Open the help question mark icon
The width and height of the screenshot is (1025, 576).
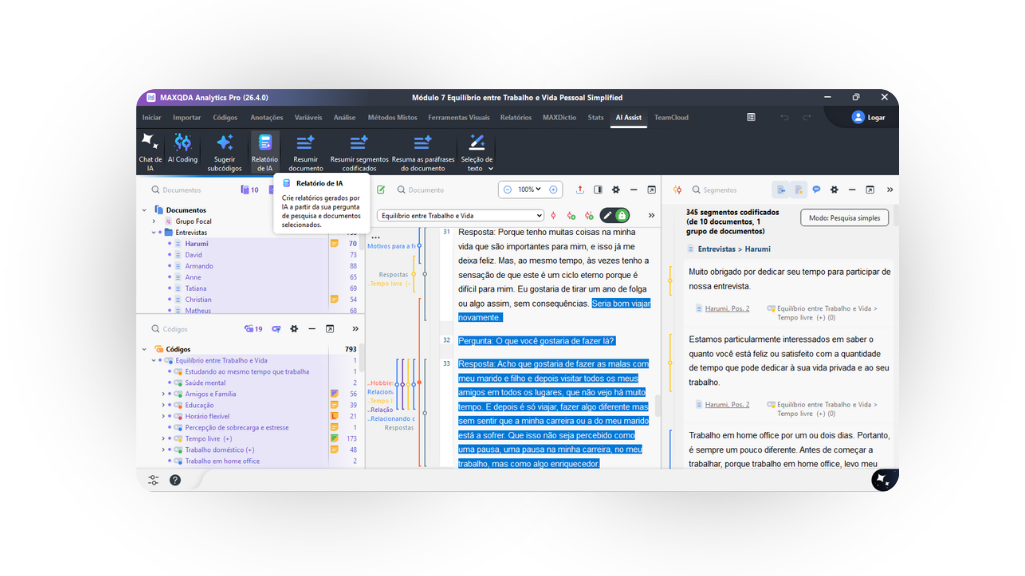(x=175, y=480)
